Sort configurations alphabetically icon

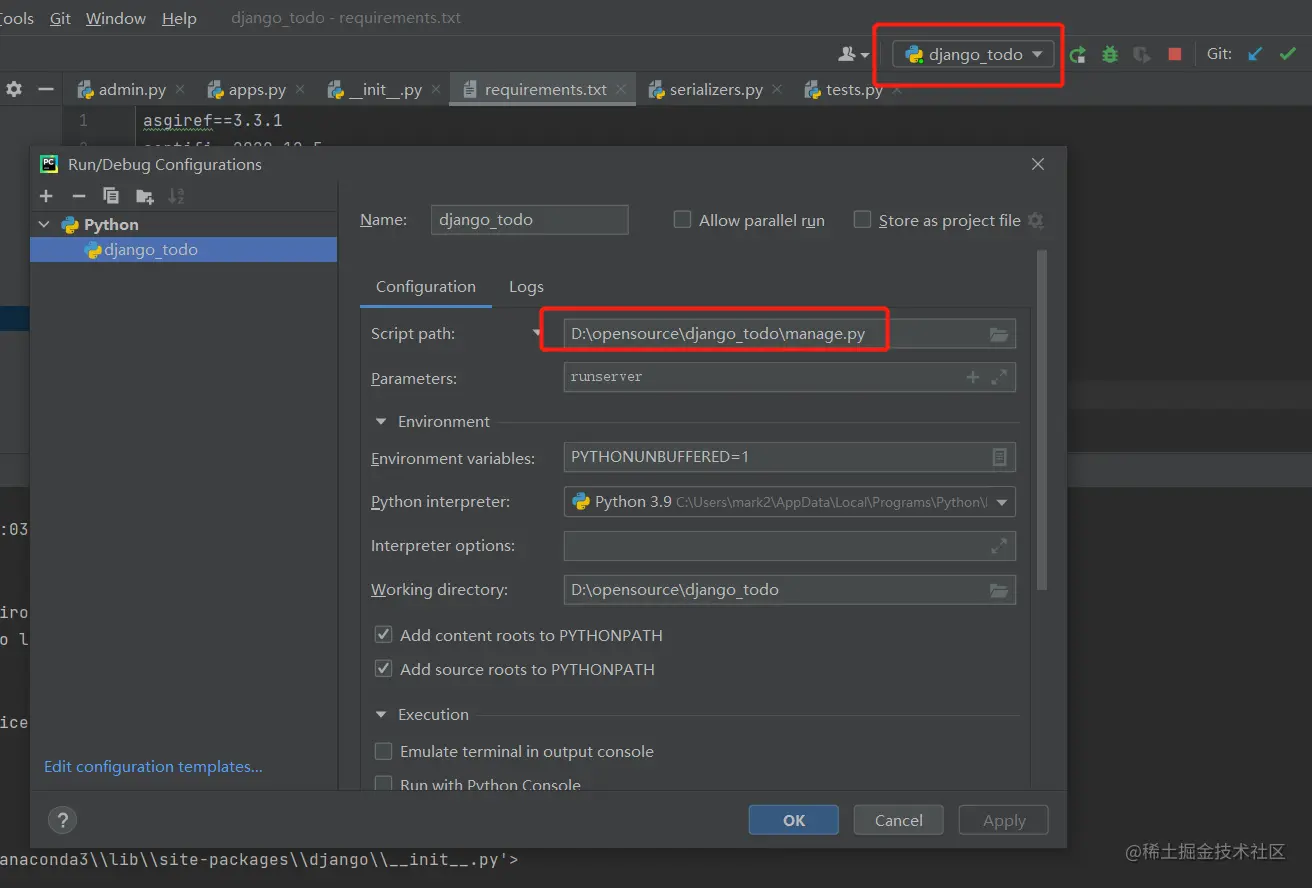click(x=177, y=196)
